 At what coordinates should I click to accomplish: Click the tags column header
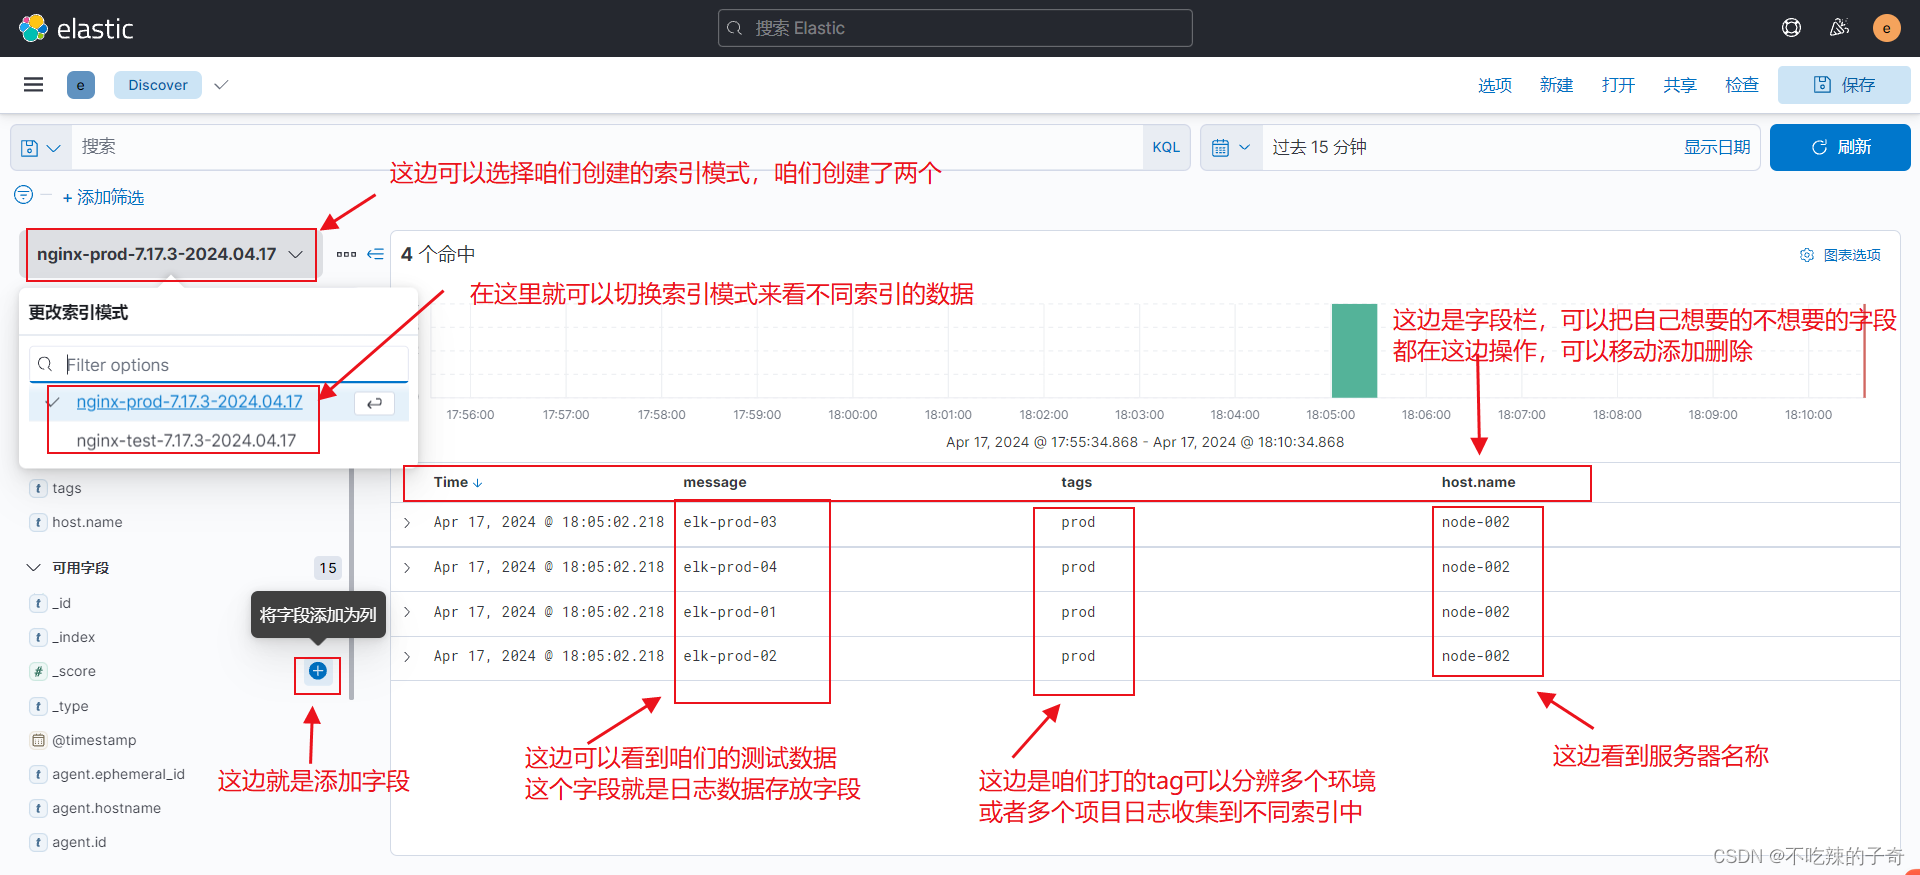1076,482
